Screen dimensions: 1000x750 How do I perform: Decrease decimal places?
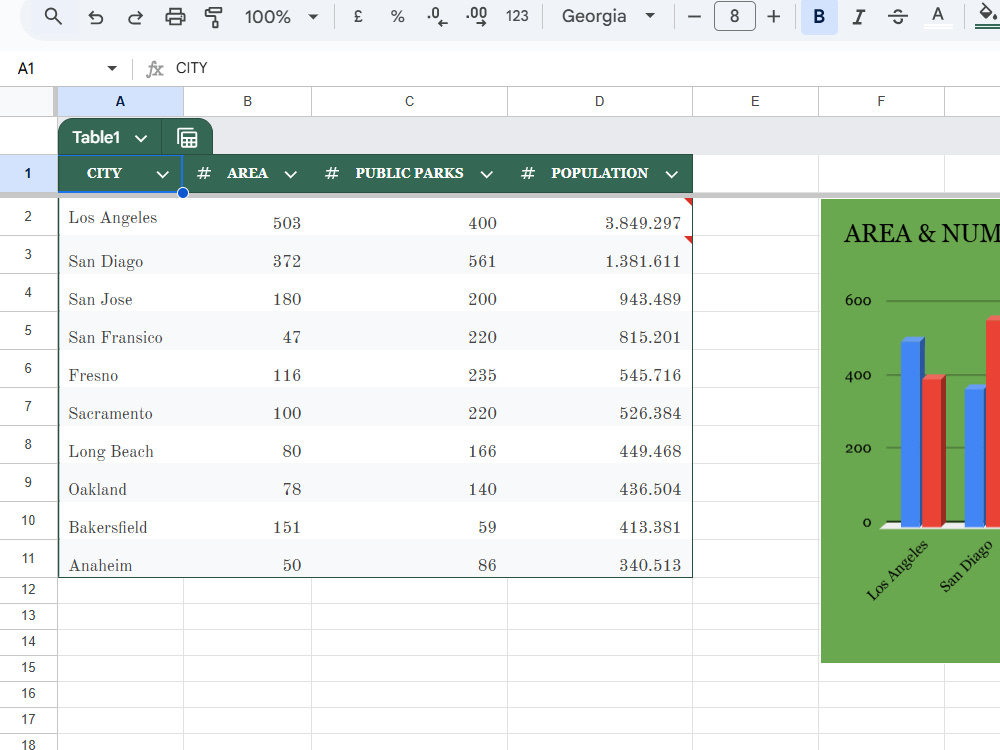tap(437, 17)
